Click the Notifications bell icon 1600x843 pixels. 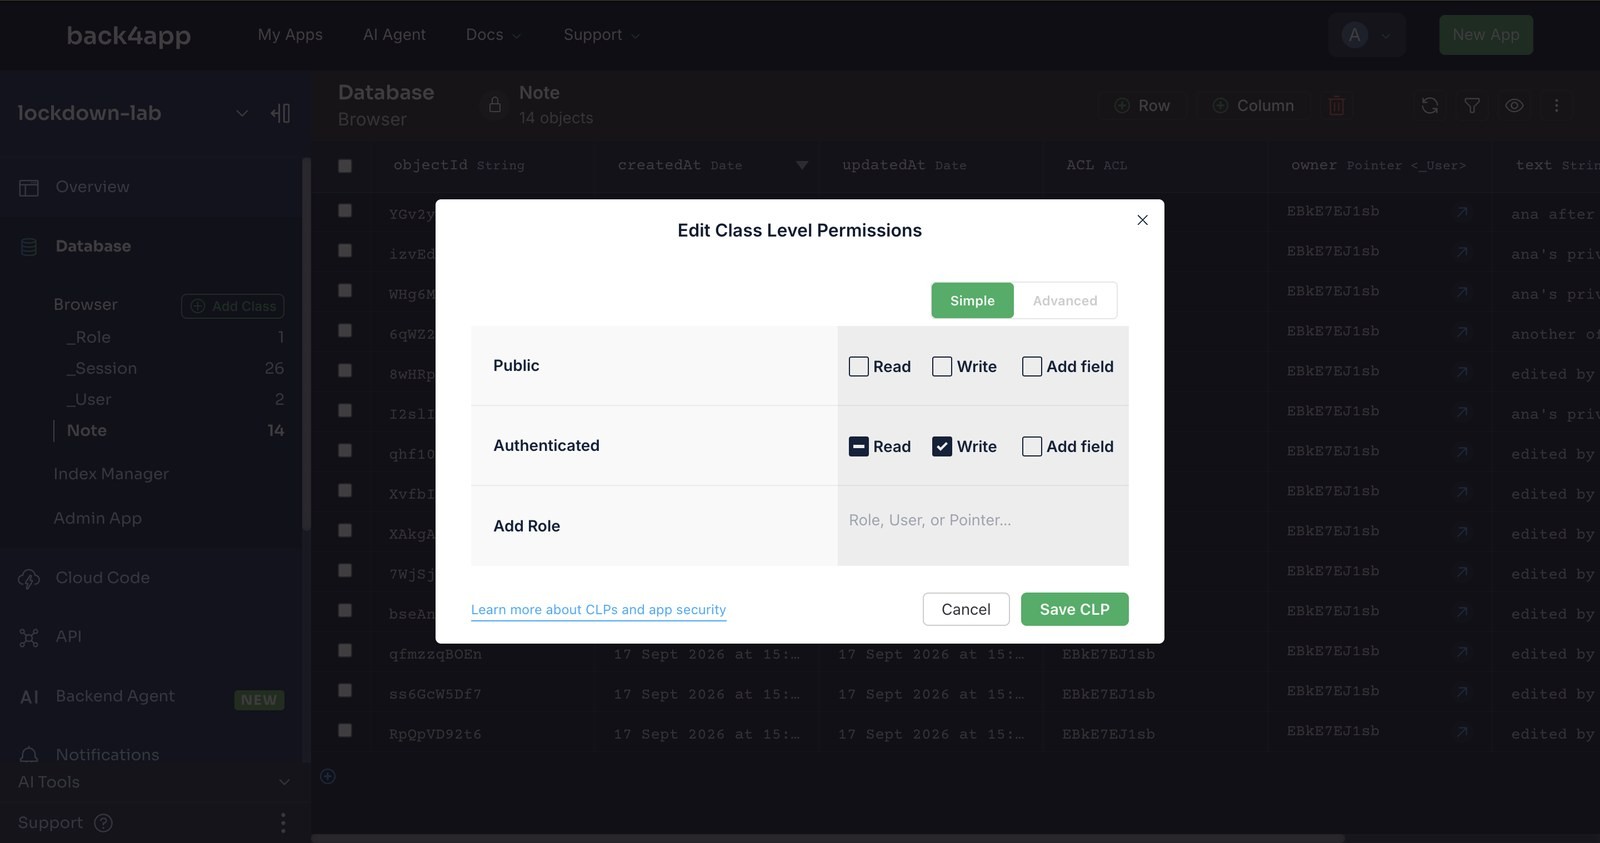tap(29, 755)
